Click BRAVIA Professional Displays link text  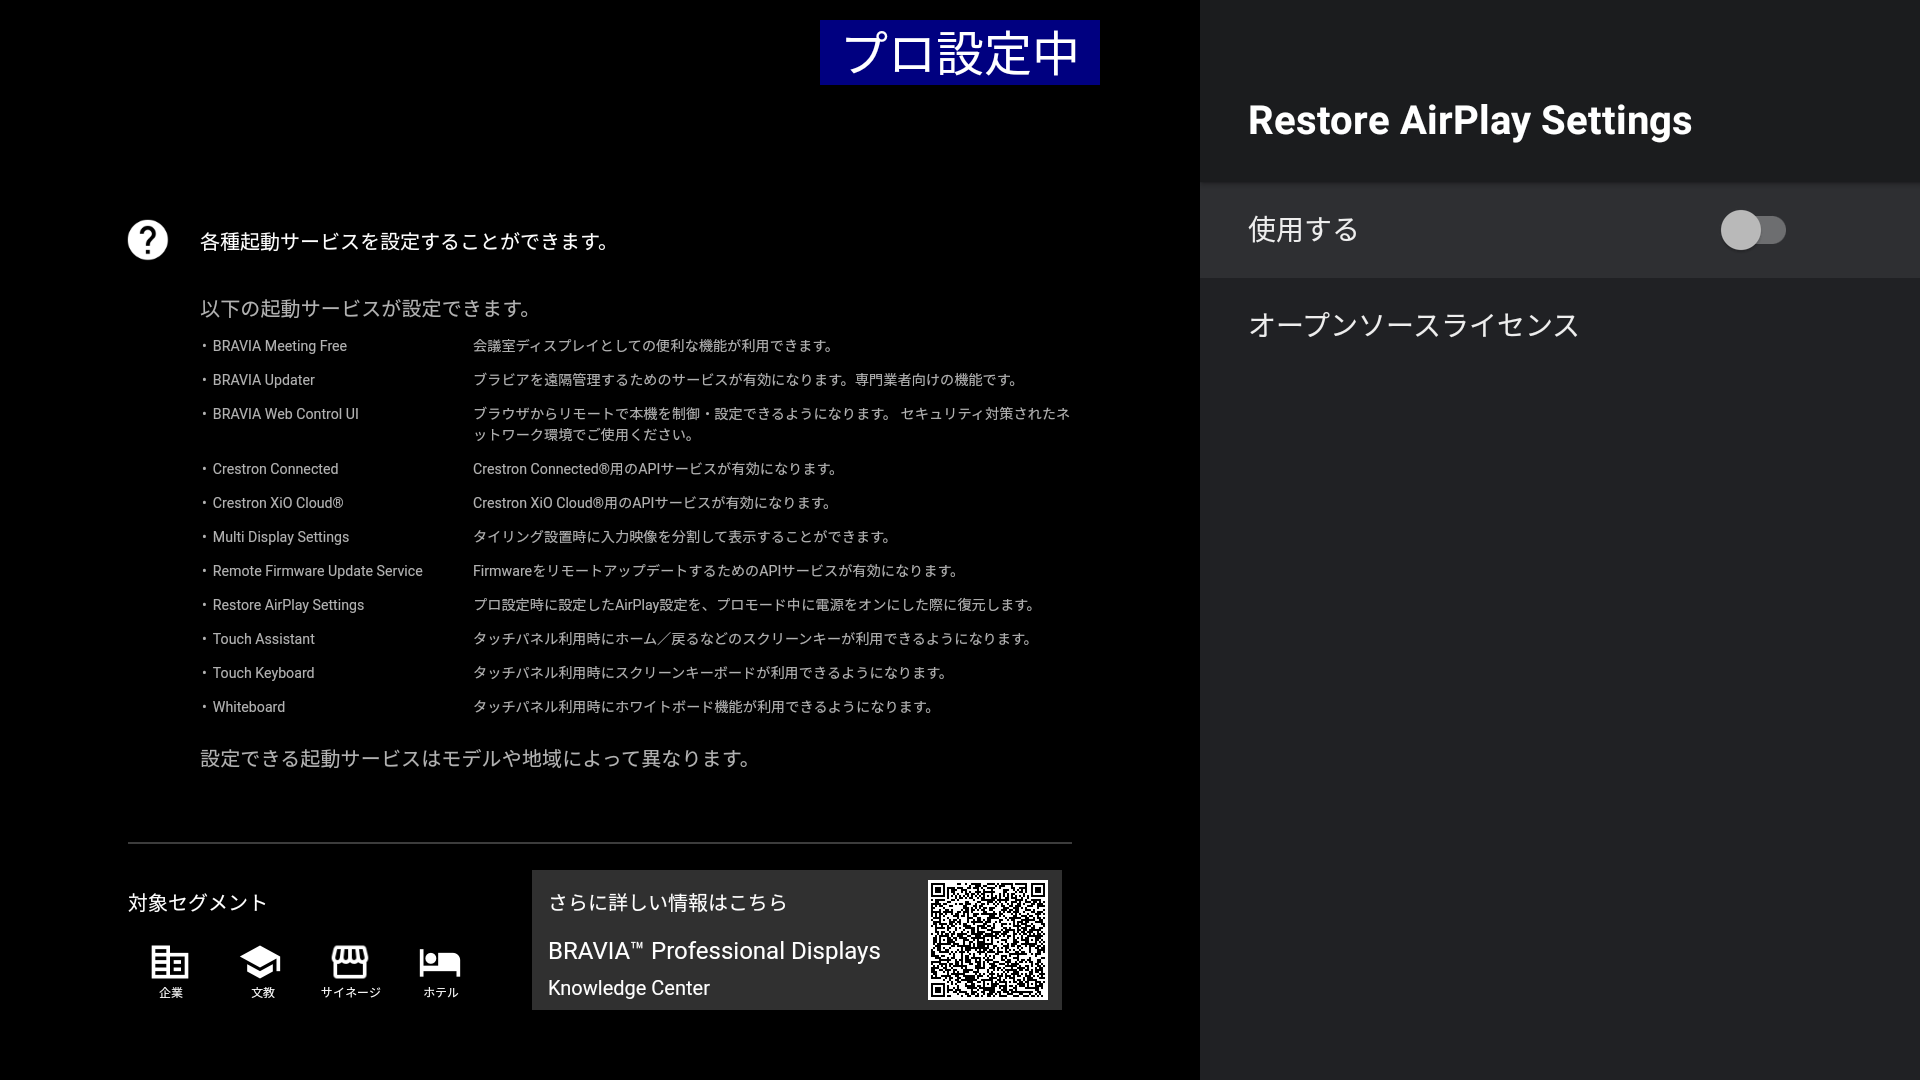714,951
